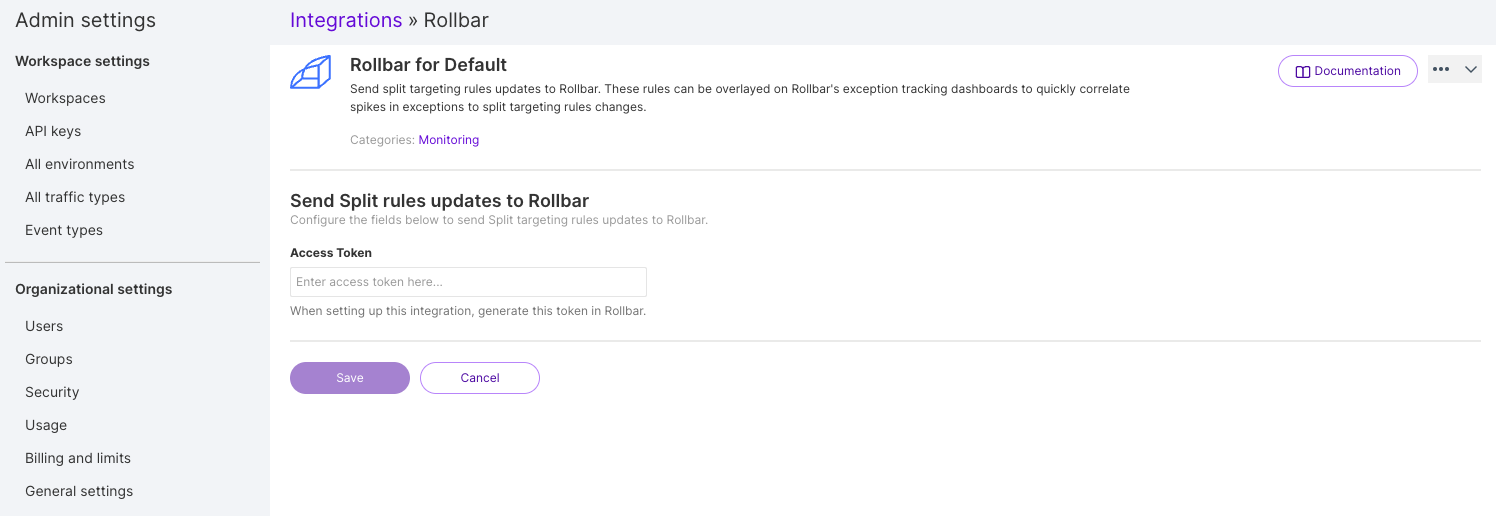Screen dimensions: 1496x516
Task: Go to Groups settings page
Action: [x=49, y=359]
